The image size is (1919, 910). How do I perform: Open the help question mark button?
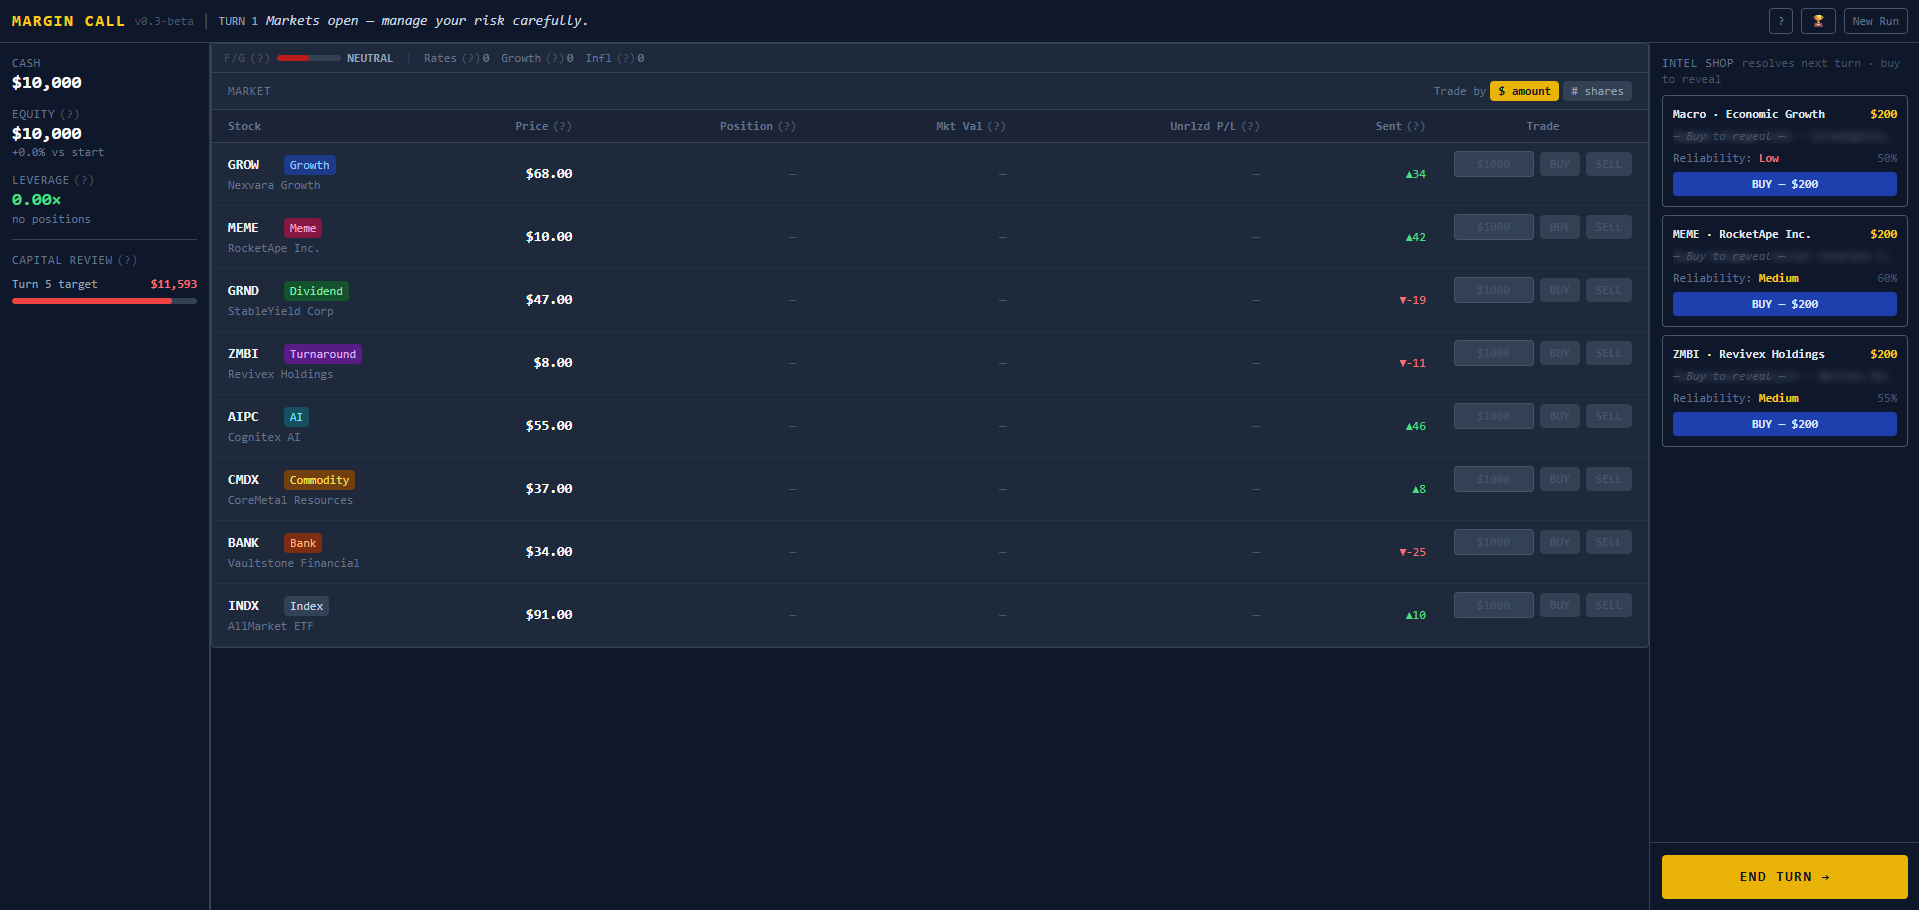[x=1780, y=21]
